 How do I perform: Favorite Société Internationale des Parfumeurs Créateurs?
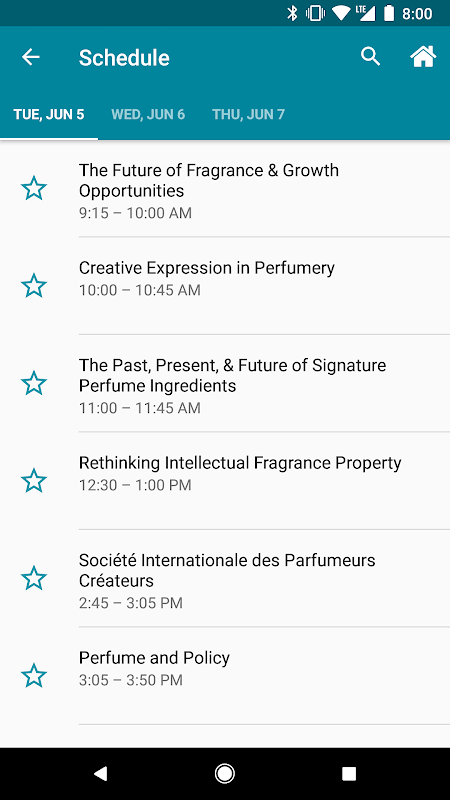click(34, 578)
